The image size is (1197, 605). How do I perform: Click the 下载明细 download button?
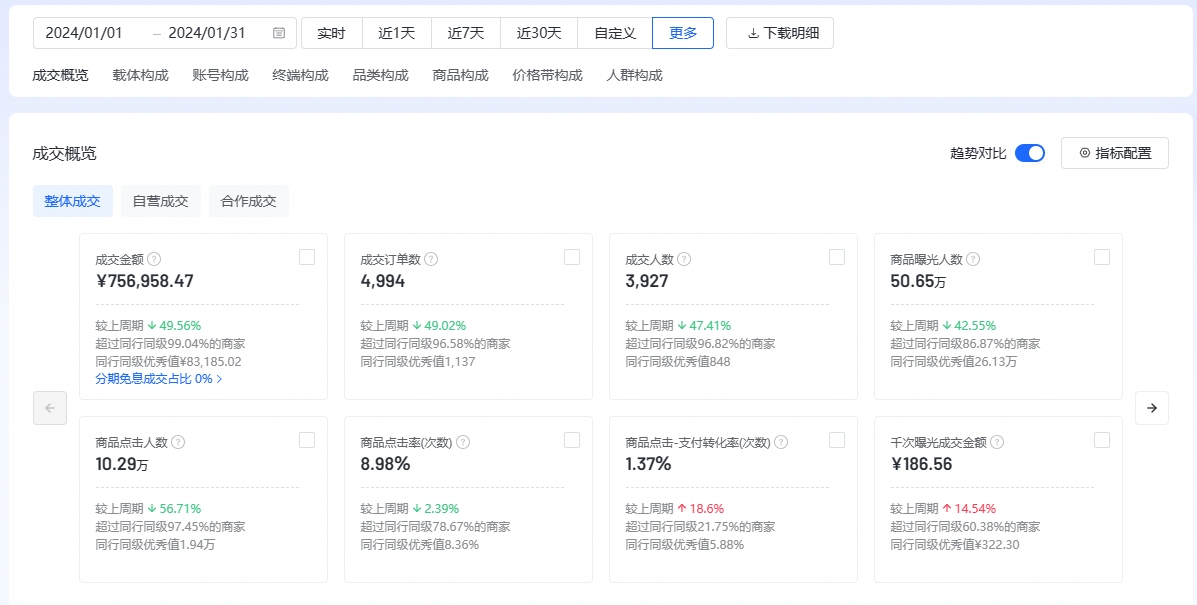(780, 33)
